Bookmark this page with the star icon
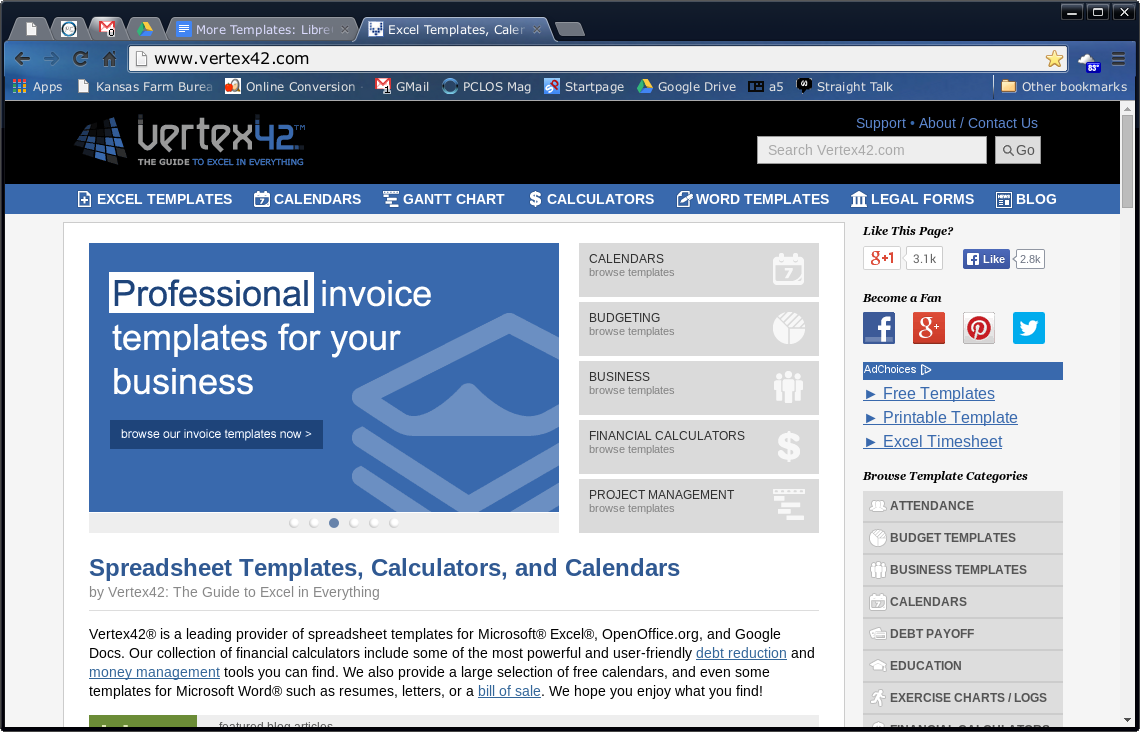Image resolution: width=1140 pixels, height=732 pixels. pyautogui.click(x=1054, y=59)
